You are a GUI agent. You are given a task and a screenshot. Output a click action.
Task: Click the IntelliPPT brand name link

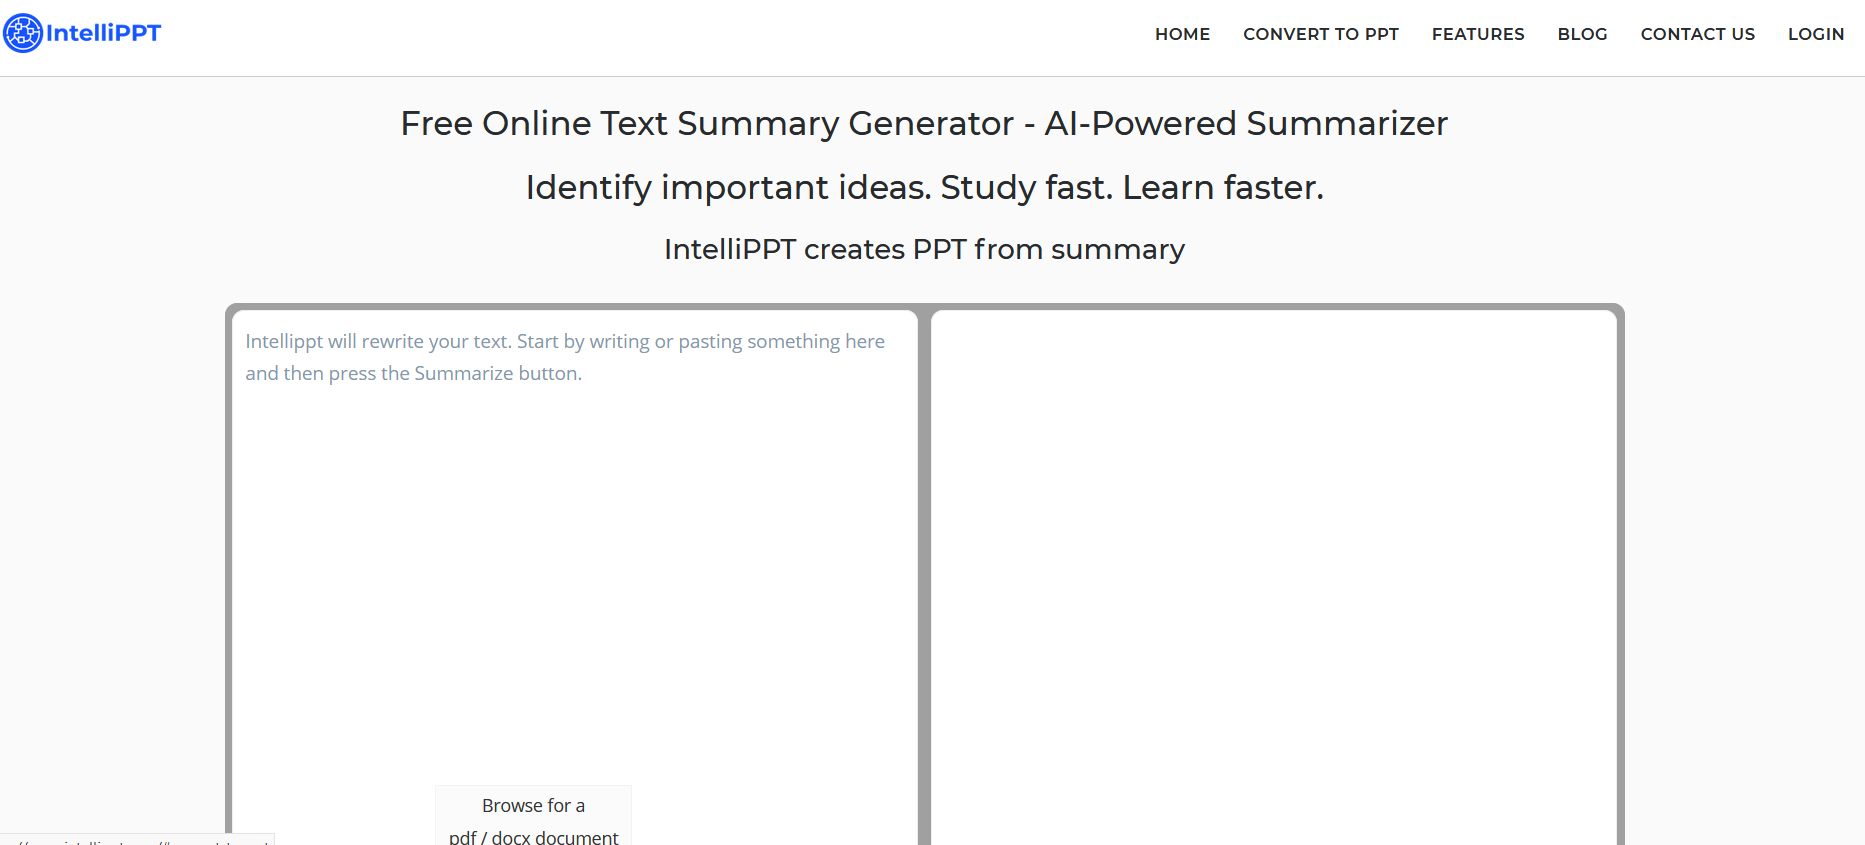pos(103,33)
